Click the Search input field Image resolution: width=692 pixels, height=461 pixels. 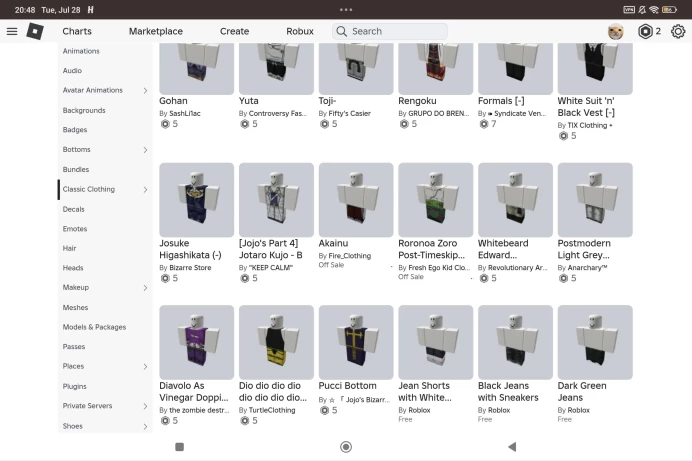click(x=390, y=31)
